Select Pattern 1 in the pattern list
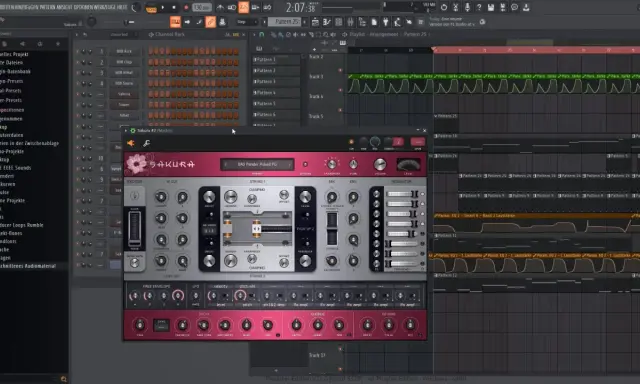Image resolution: width=640 pixels, height=384 pixels. [276, 60]
